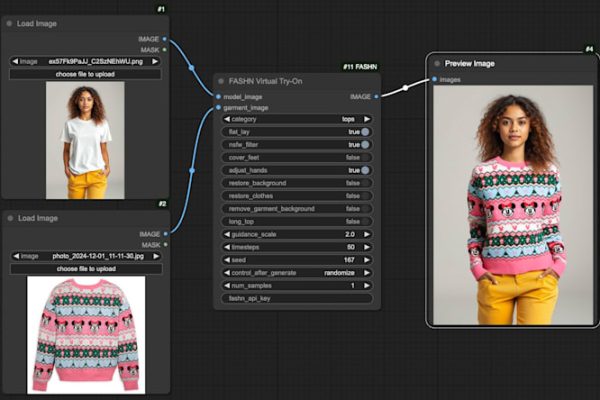600x400 pixels.
Task: Collapse the Preview Image node via its dot
Action: (437, 64)
